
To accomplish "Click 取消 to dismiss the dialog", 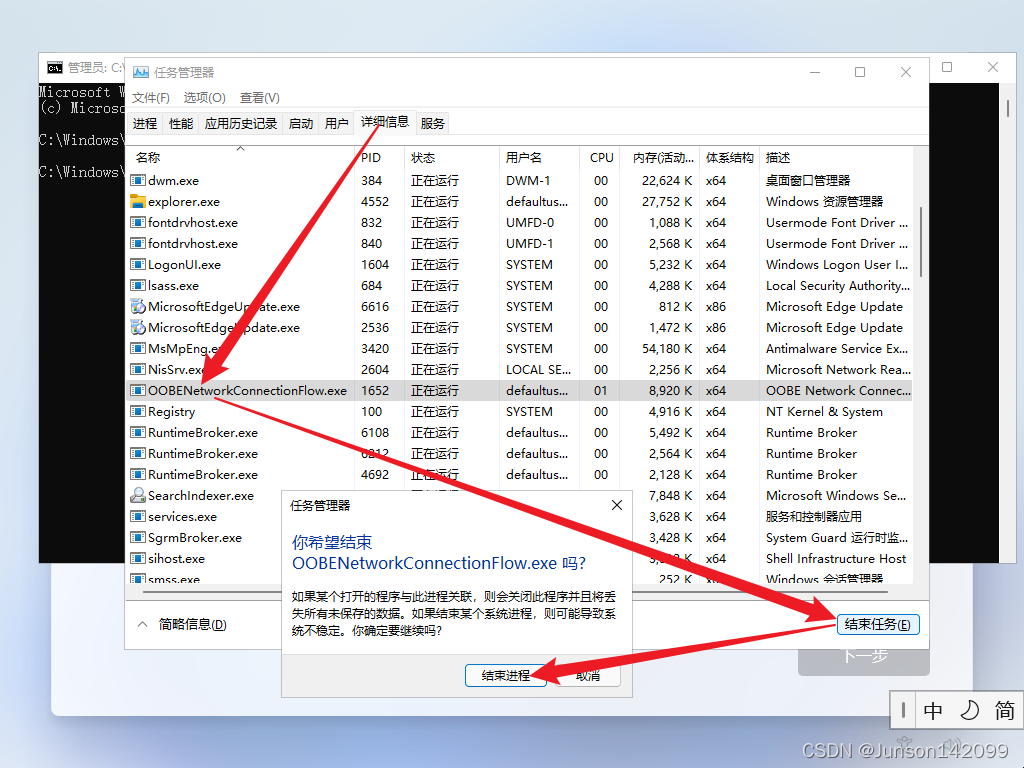I will pos(588,675).
